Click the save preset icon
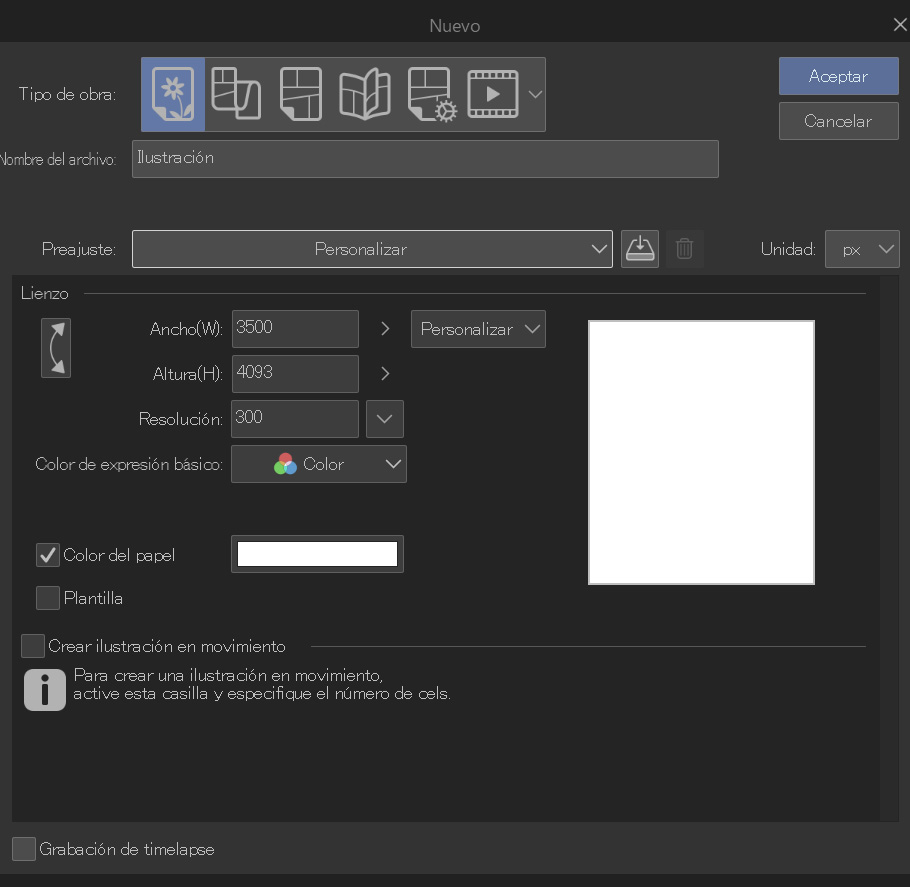This screenshot has height=887, width=910. [640, 249]
